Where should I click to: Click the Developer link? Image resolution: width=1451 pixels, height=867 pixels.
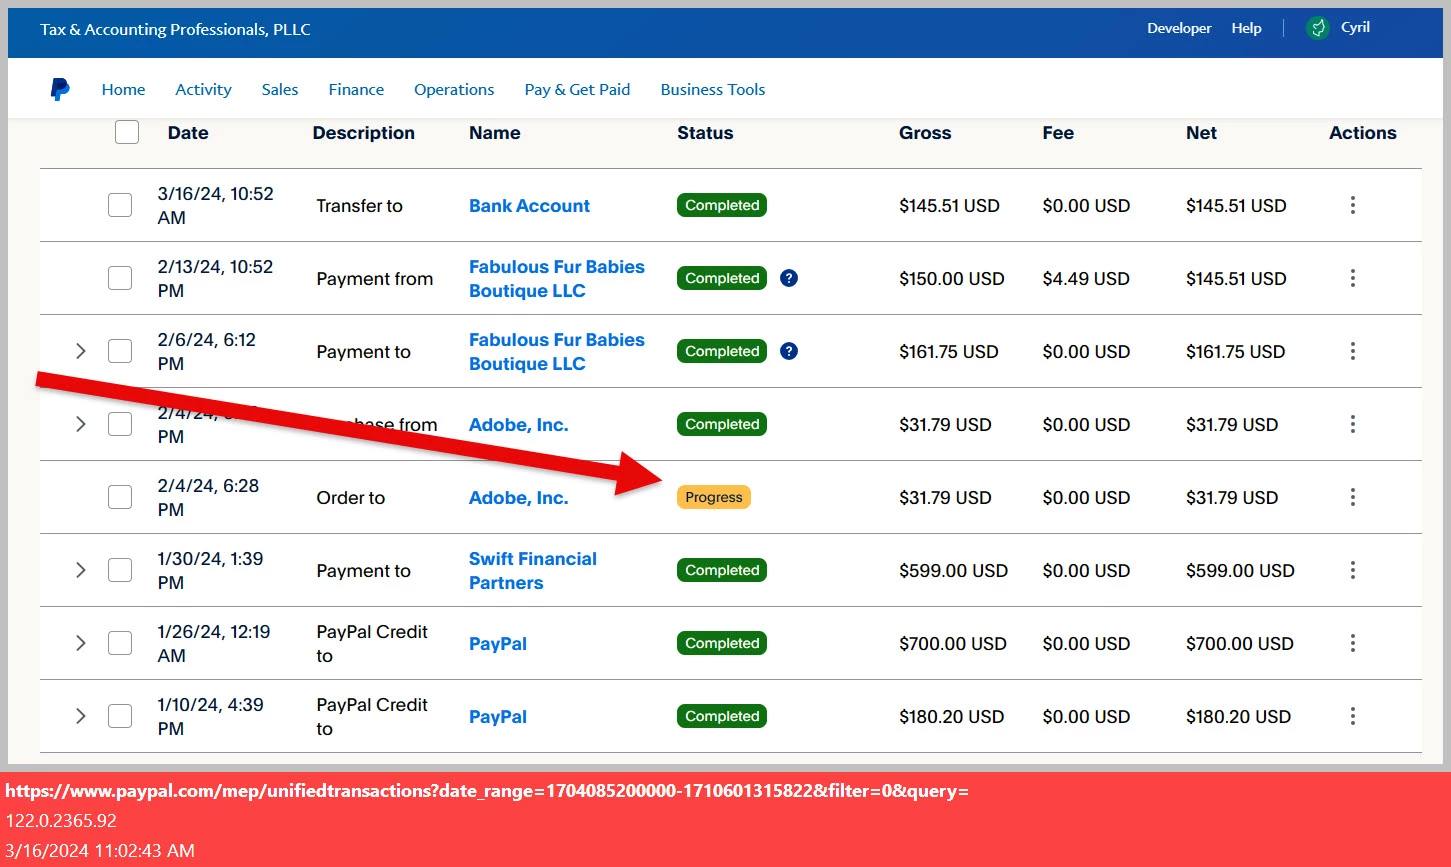(1179, 28)
